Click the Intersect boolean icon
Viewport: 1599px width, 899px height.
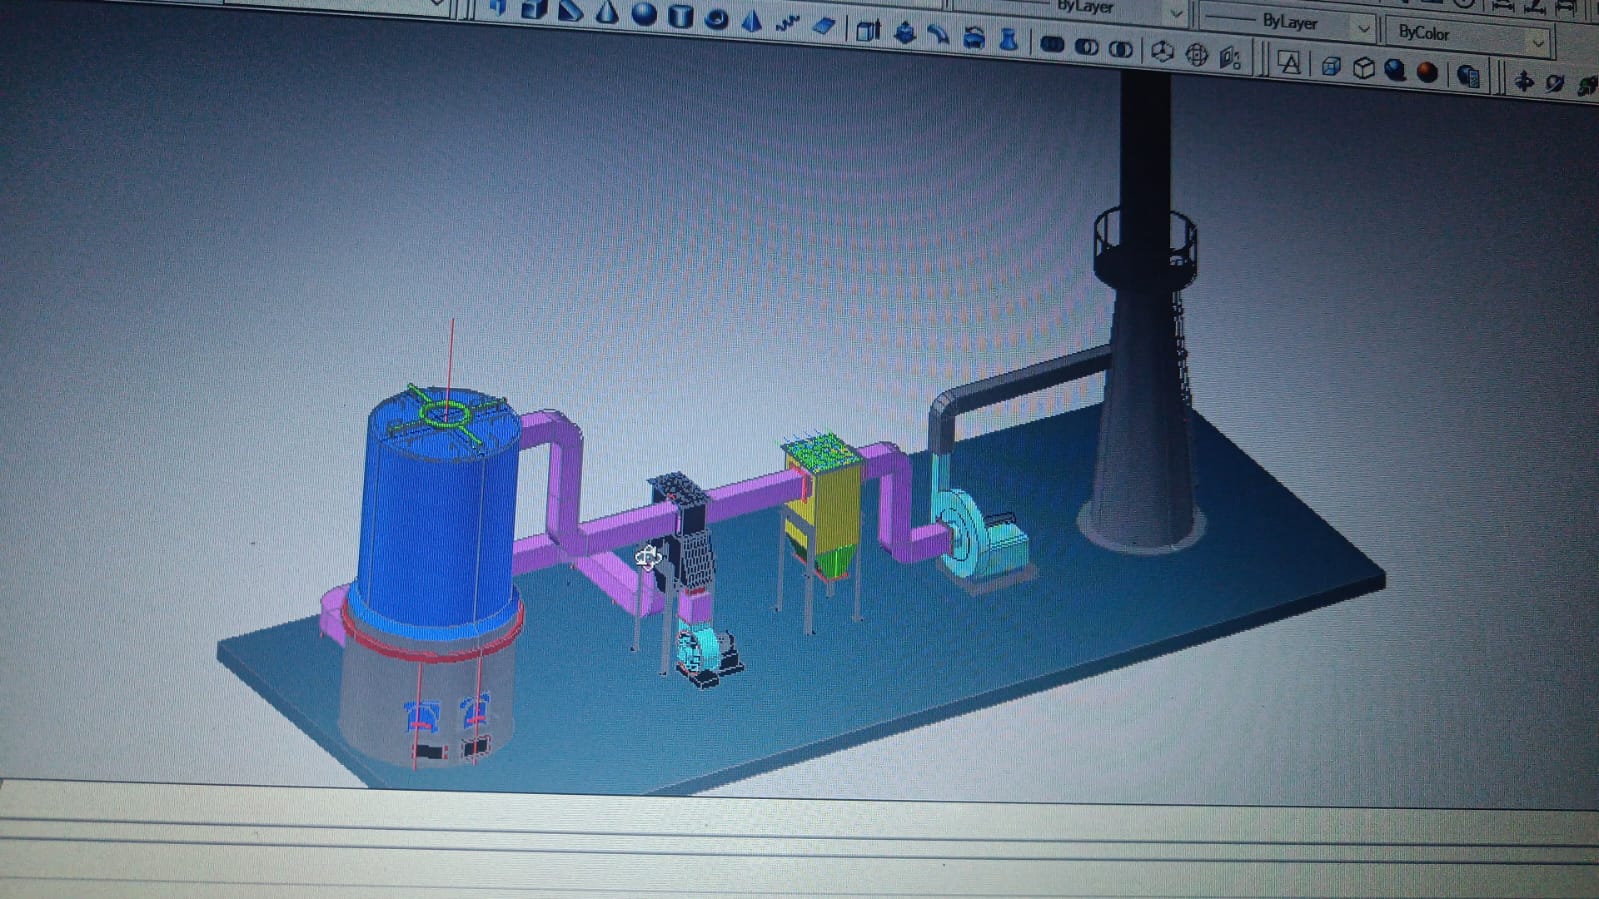(1121, 48)
